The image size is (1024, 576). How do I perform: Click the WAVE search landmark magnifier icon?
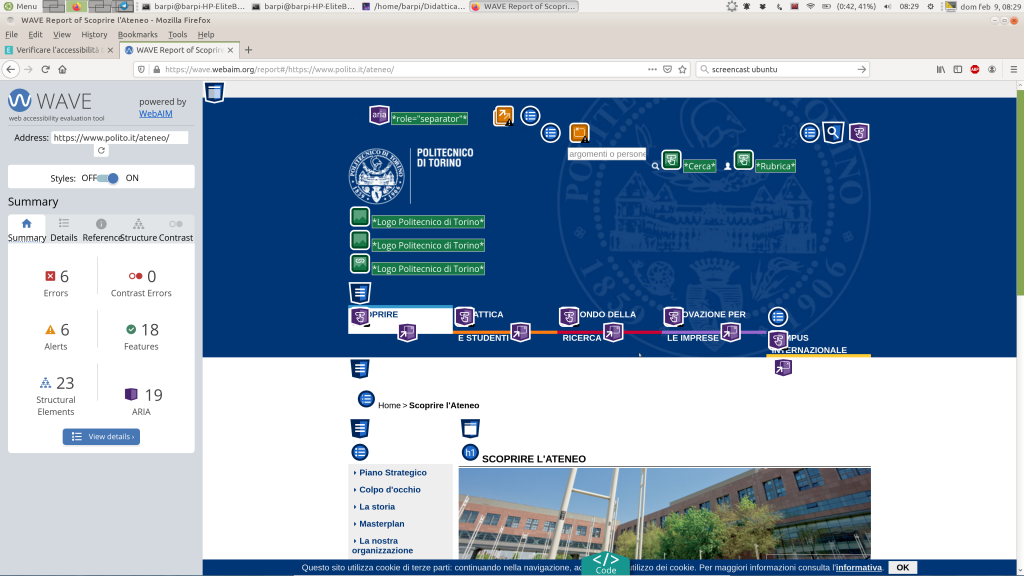[x=833, y=133]
